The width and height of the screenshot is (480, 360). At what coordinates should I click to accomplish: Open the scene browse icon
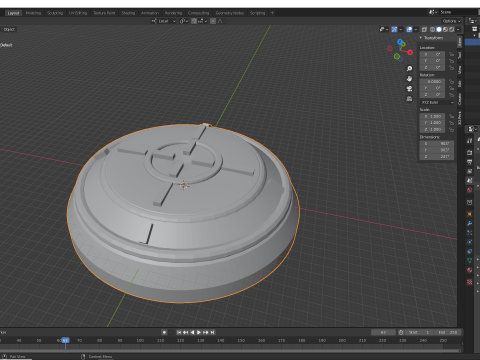432,12
